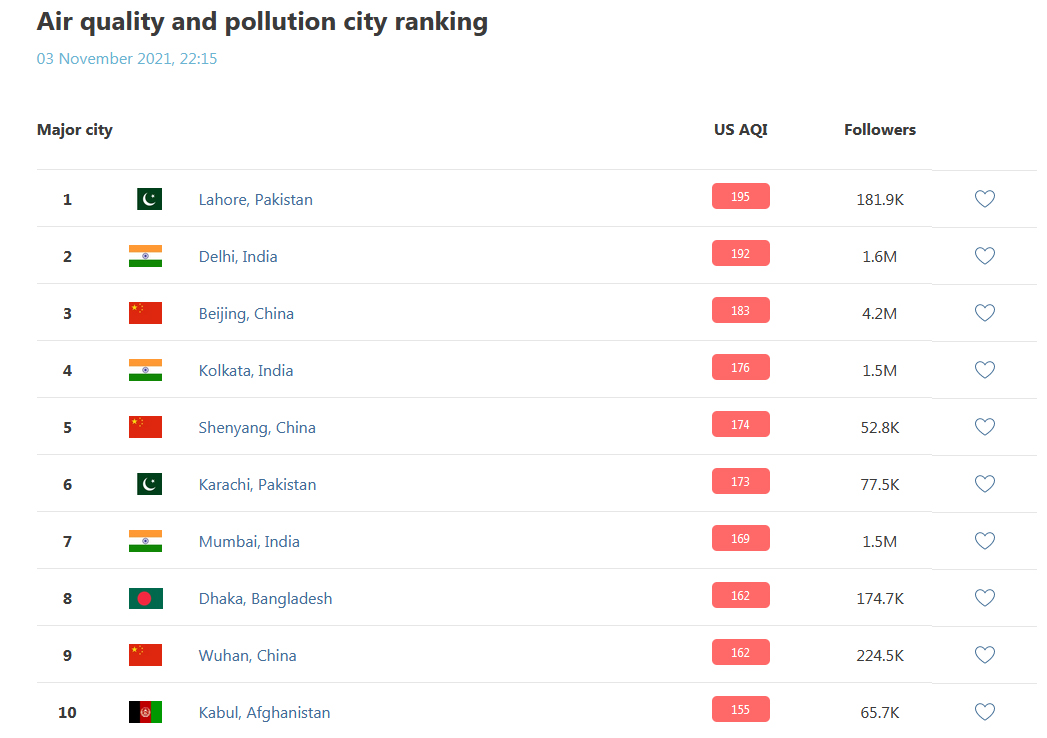Click the red 195 AQI badge
Image resolution: width=1047 pixels, height=738 pixels.
pyautogui.click(x=741, y=196)
